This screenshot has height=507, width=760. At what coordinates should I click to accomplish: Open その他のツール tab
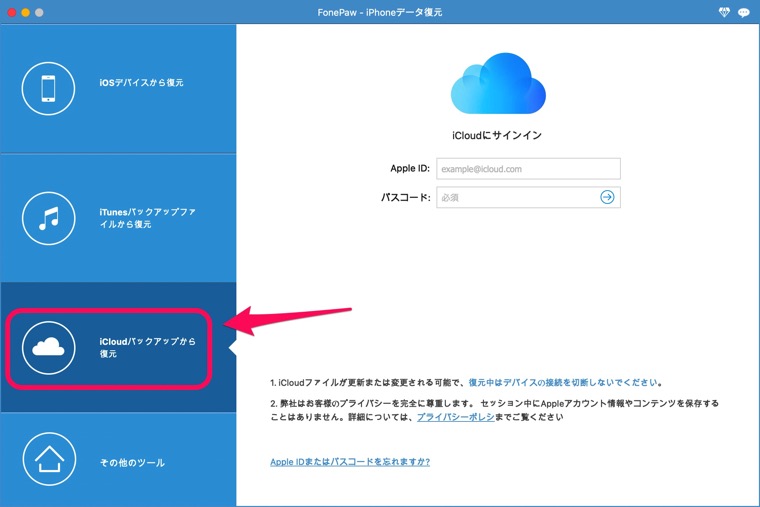tap(118, 459)
